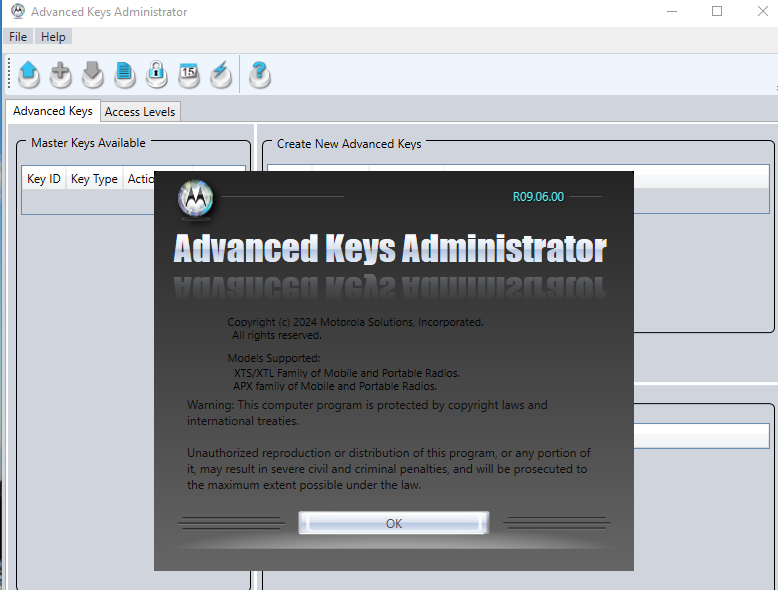Switch to the Access Levels tab
The width and height of the screenshot is (778, 590).
pos(140,112)
